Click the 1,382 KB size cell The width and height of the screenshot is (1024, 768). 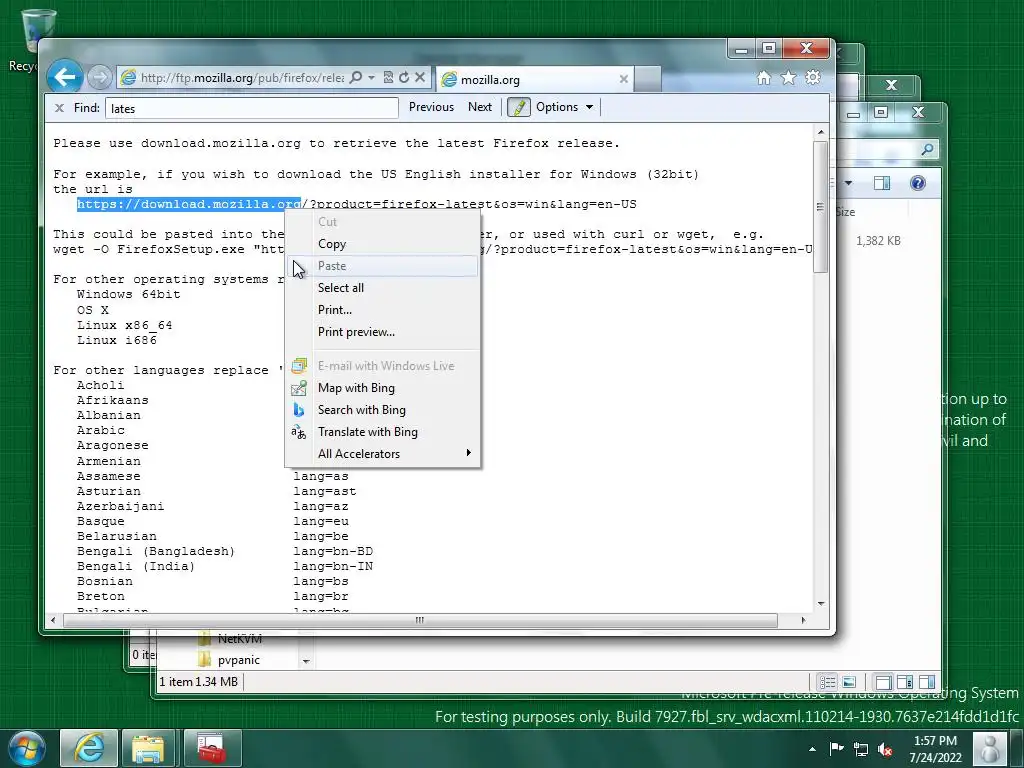point(878,241)
